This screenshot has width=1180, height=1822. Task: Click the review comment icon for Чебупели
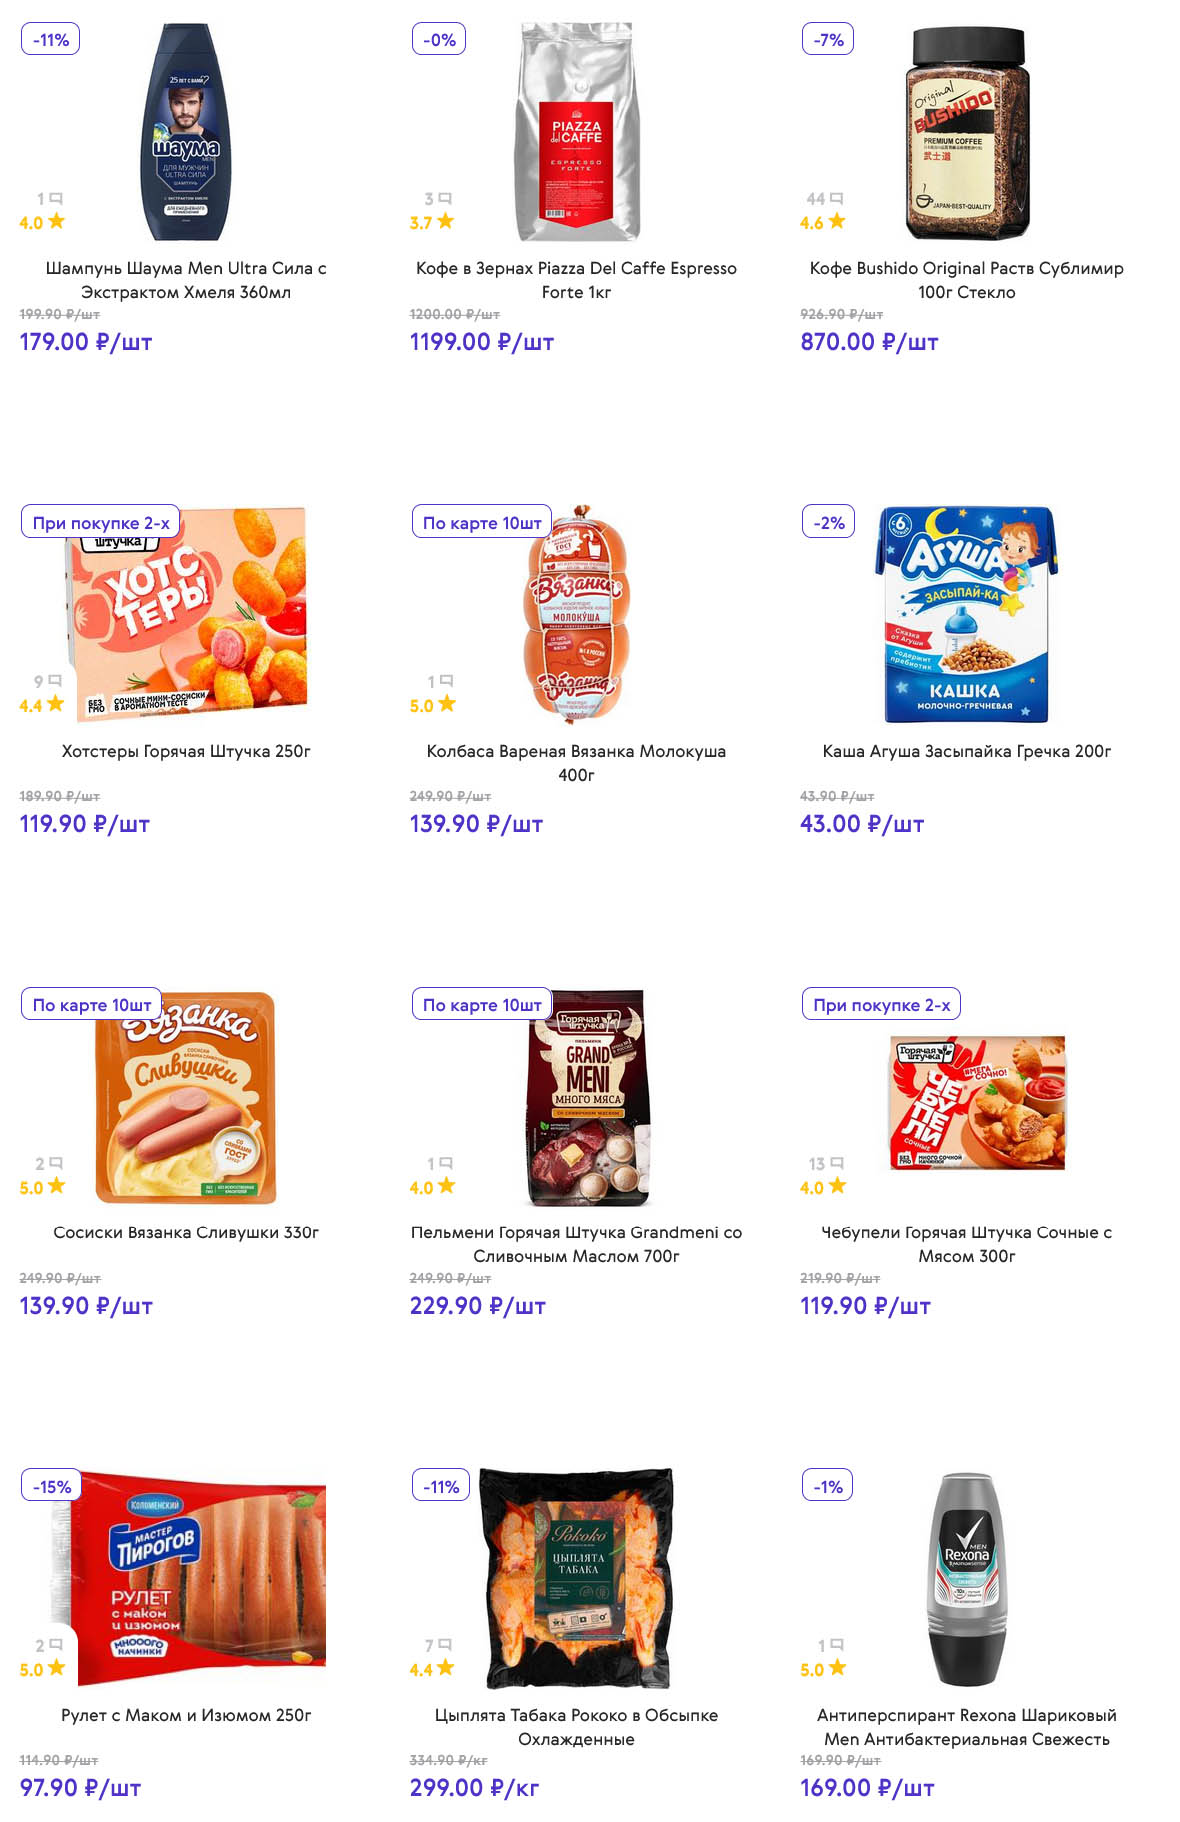837,1163
